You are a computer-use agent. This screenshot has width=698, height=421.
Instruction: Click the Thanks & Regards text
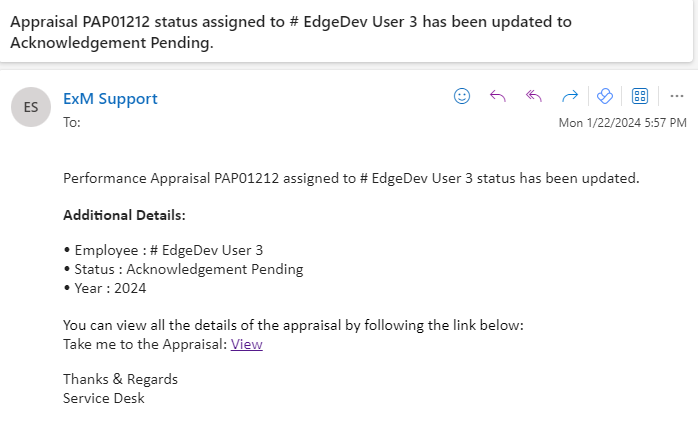point(120,379)
